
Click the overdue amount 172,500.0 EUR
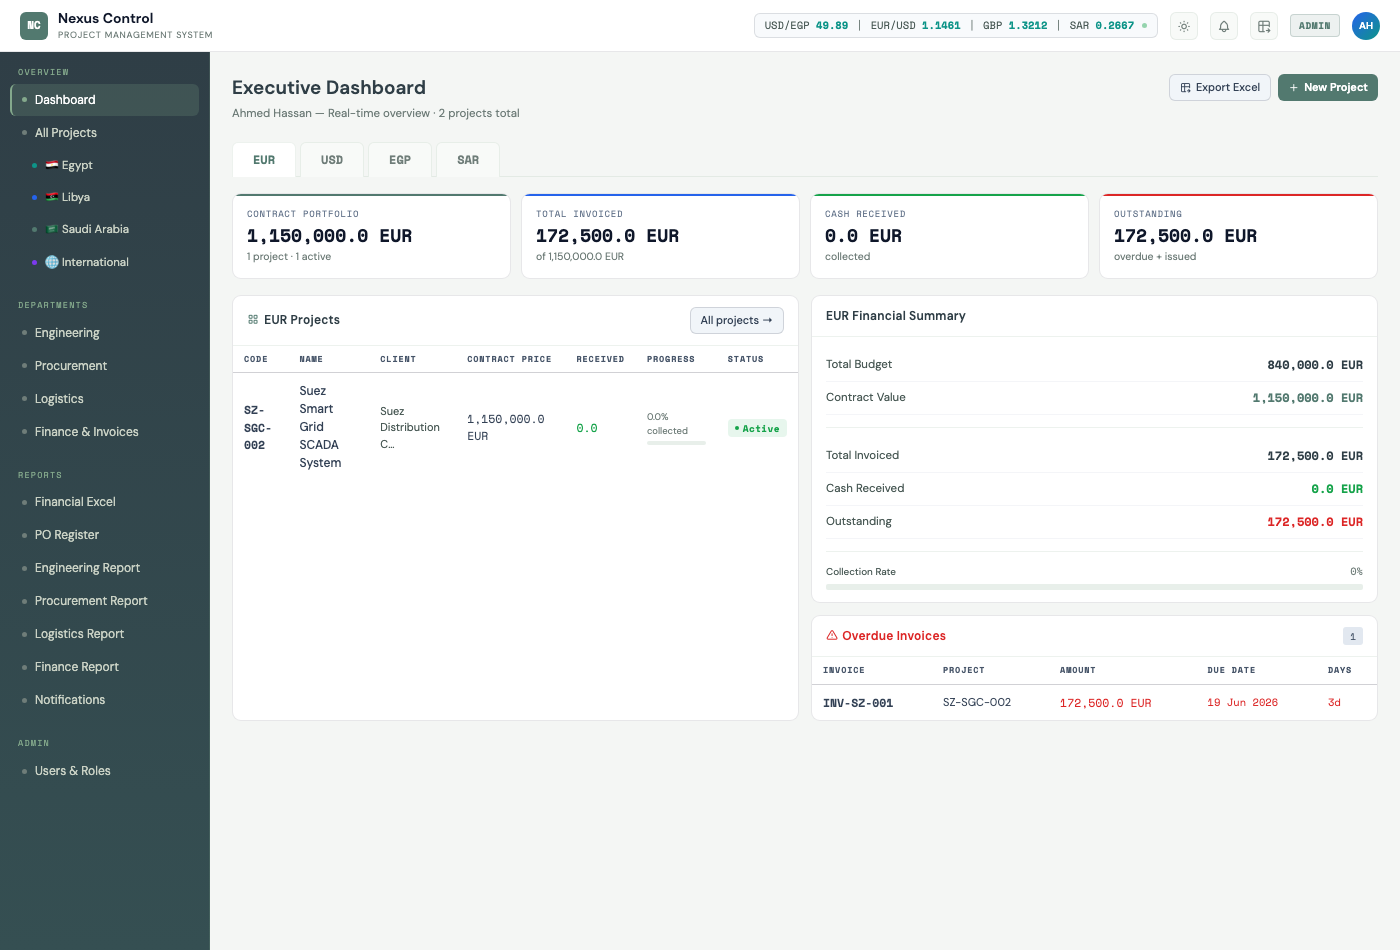[x=1105, y=703]
